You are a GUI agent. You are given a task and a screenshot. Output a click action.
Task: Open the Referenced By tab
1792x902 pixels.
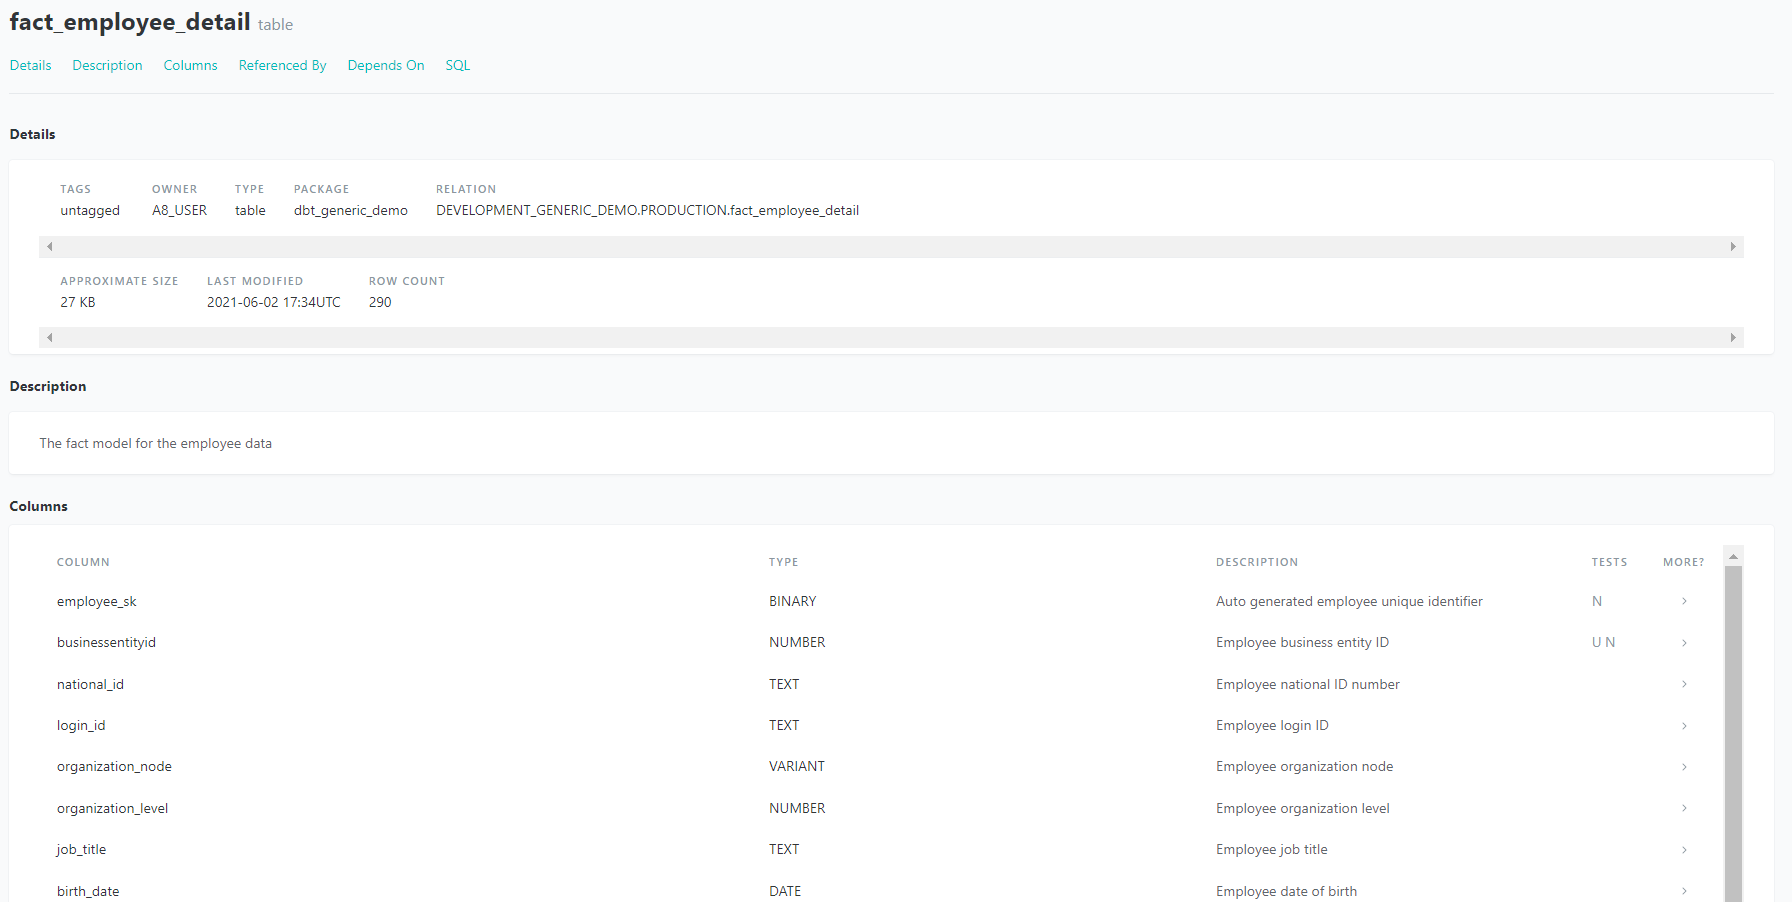[282, 65]
